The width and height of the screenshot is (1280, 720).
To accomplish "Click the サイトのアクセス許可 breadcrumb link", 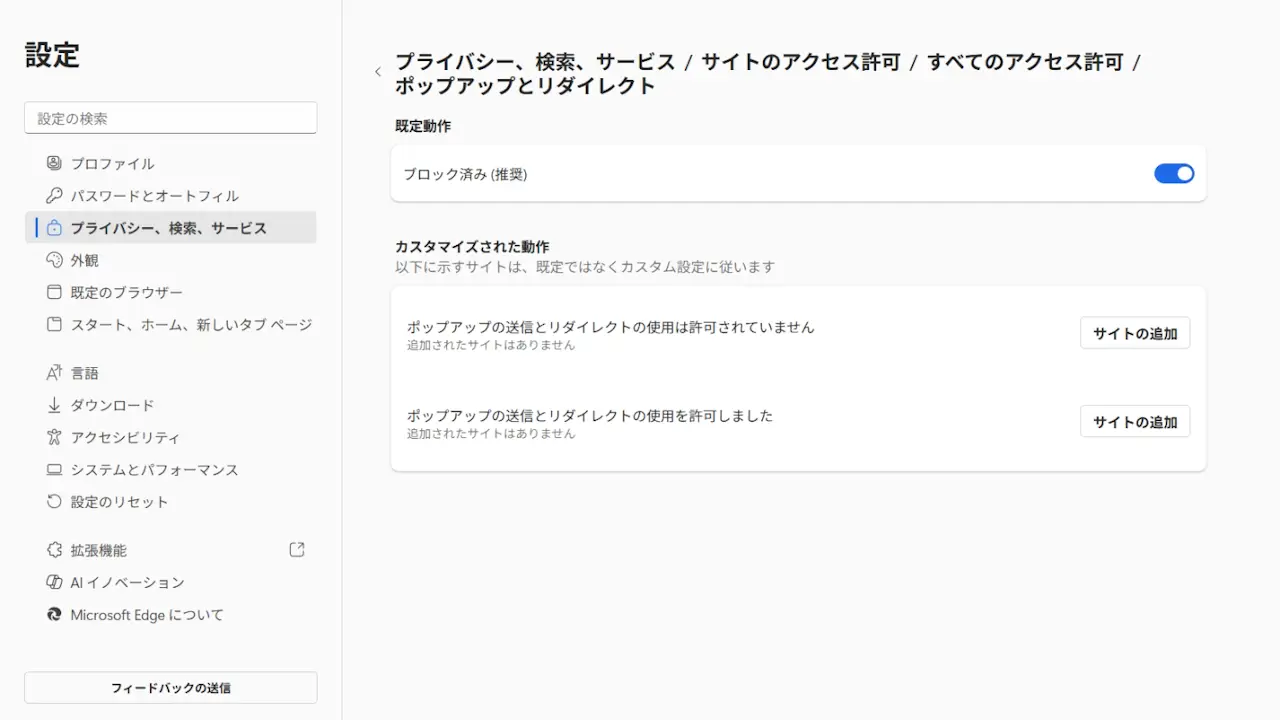I will click(x=800, y=62).
